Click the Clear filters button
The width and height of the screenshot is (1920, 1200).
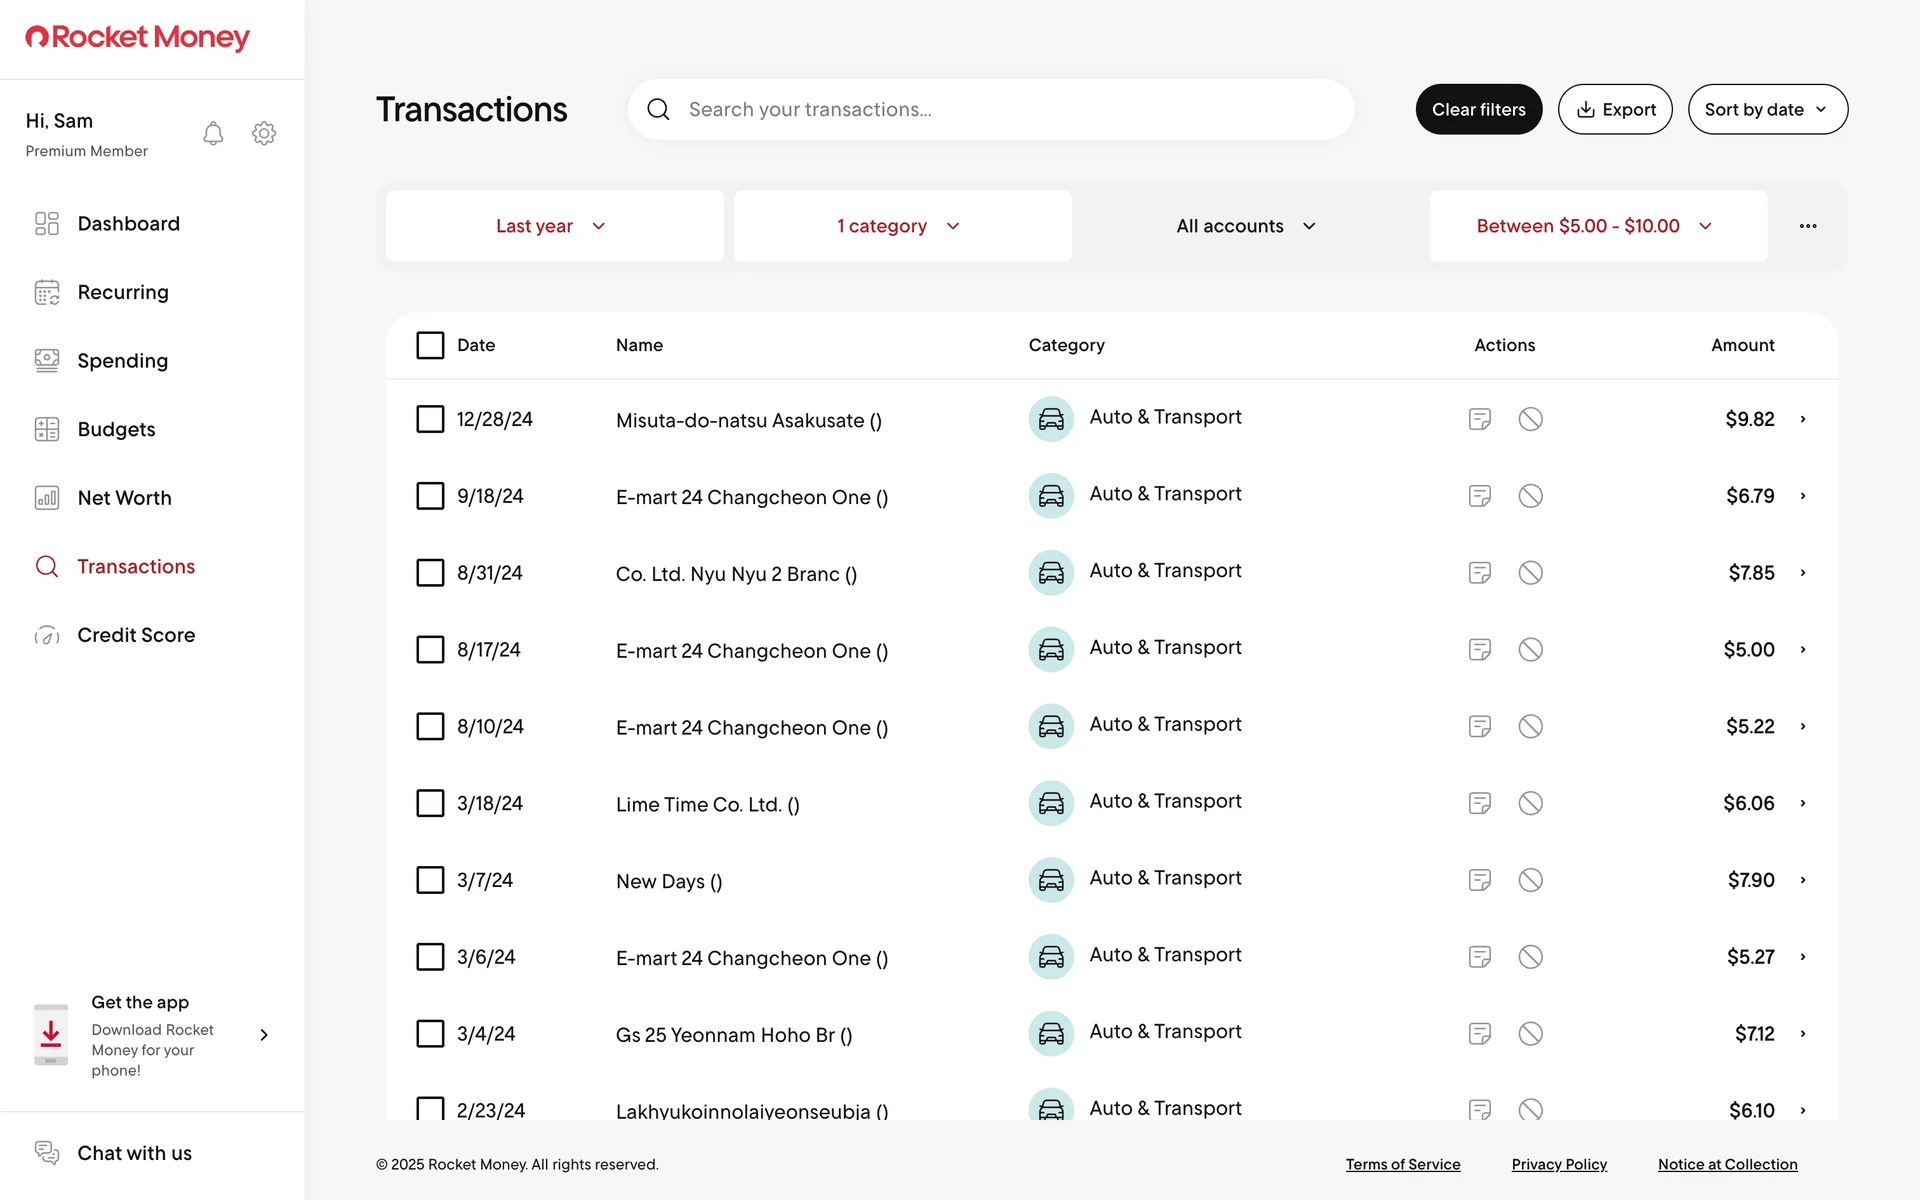point(1478,109)
